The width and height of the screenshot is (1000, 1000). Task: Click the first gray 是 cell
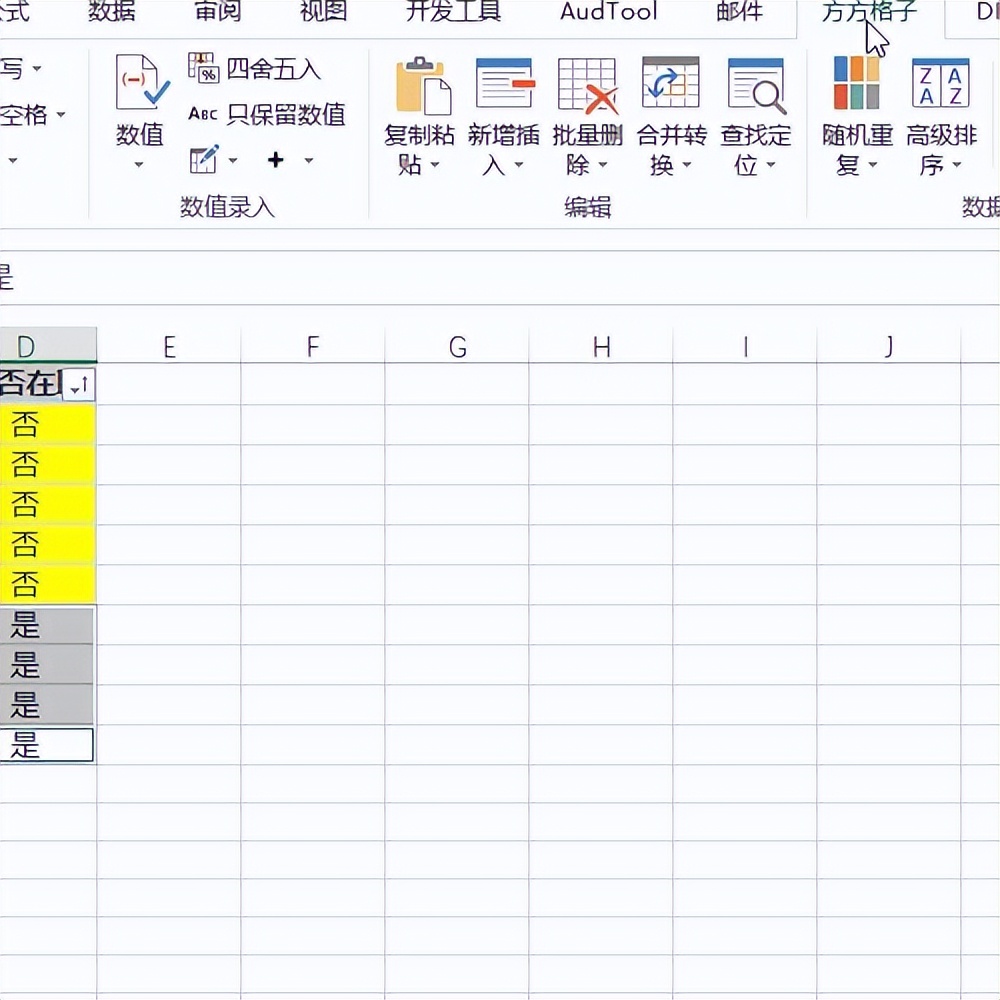[x=47, y=625]
